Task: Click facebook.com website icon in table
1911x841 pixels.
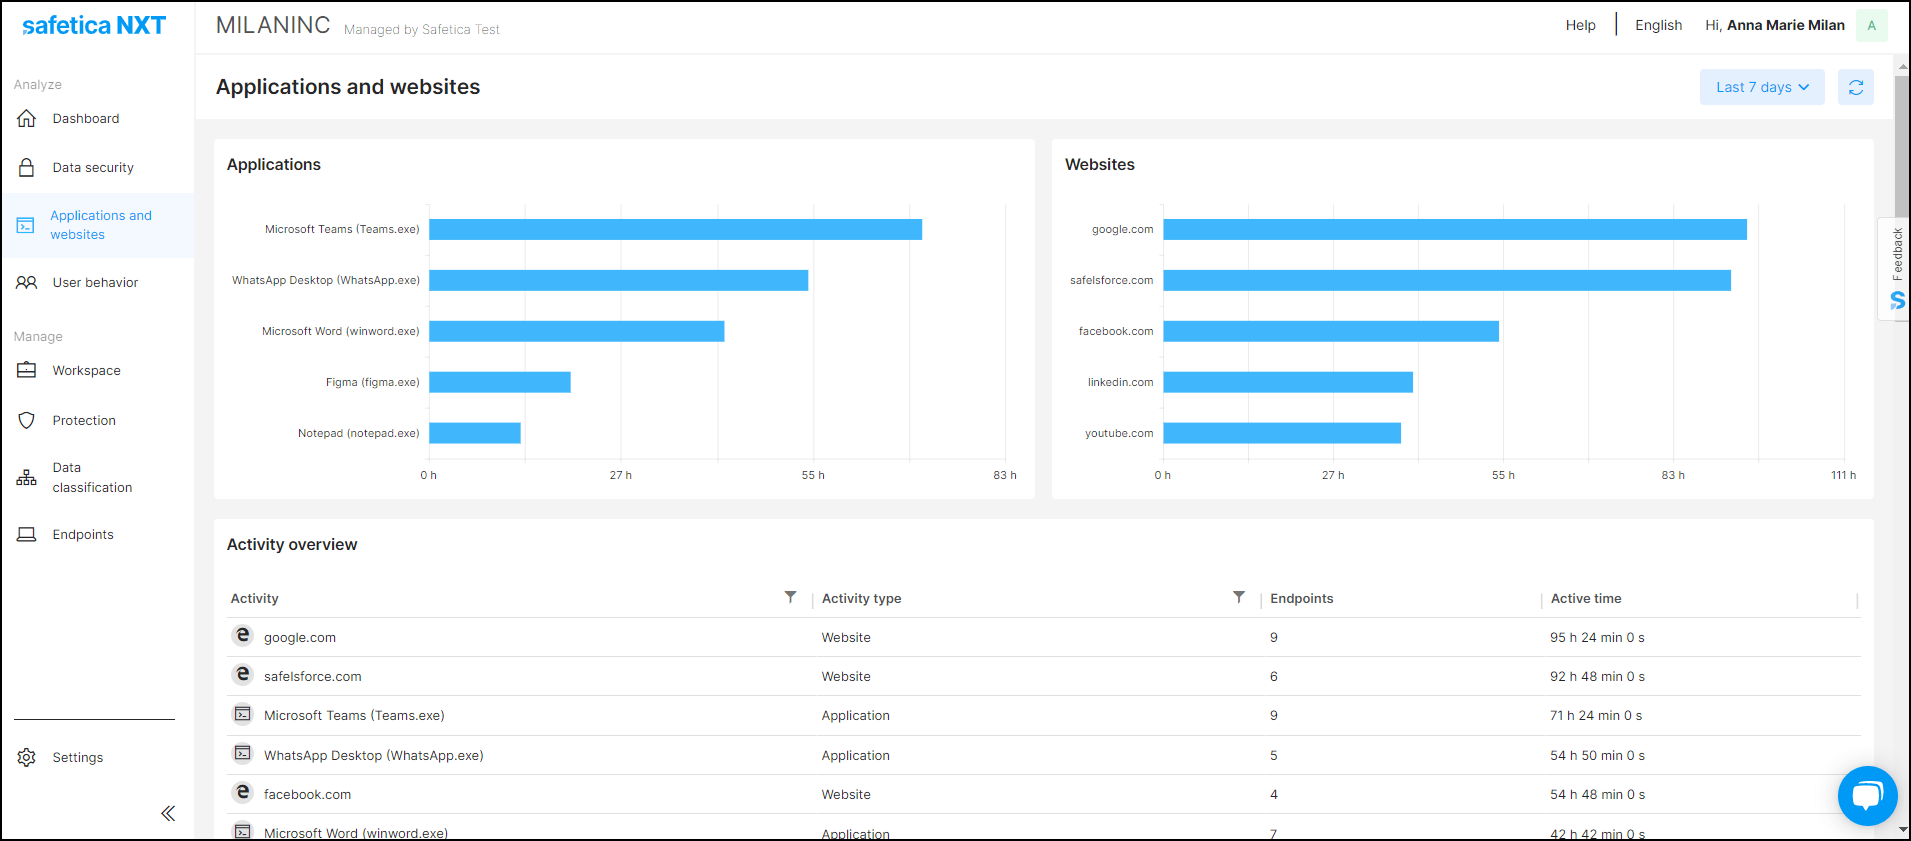Action: [242, 793]
